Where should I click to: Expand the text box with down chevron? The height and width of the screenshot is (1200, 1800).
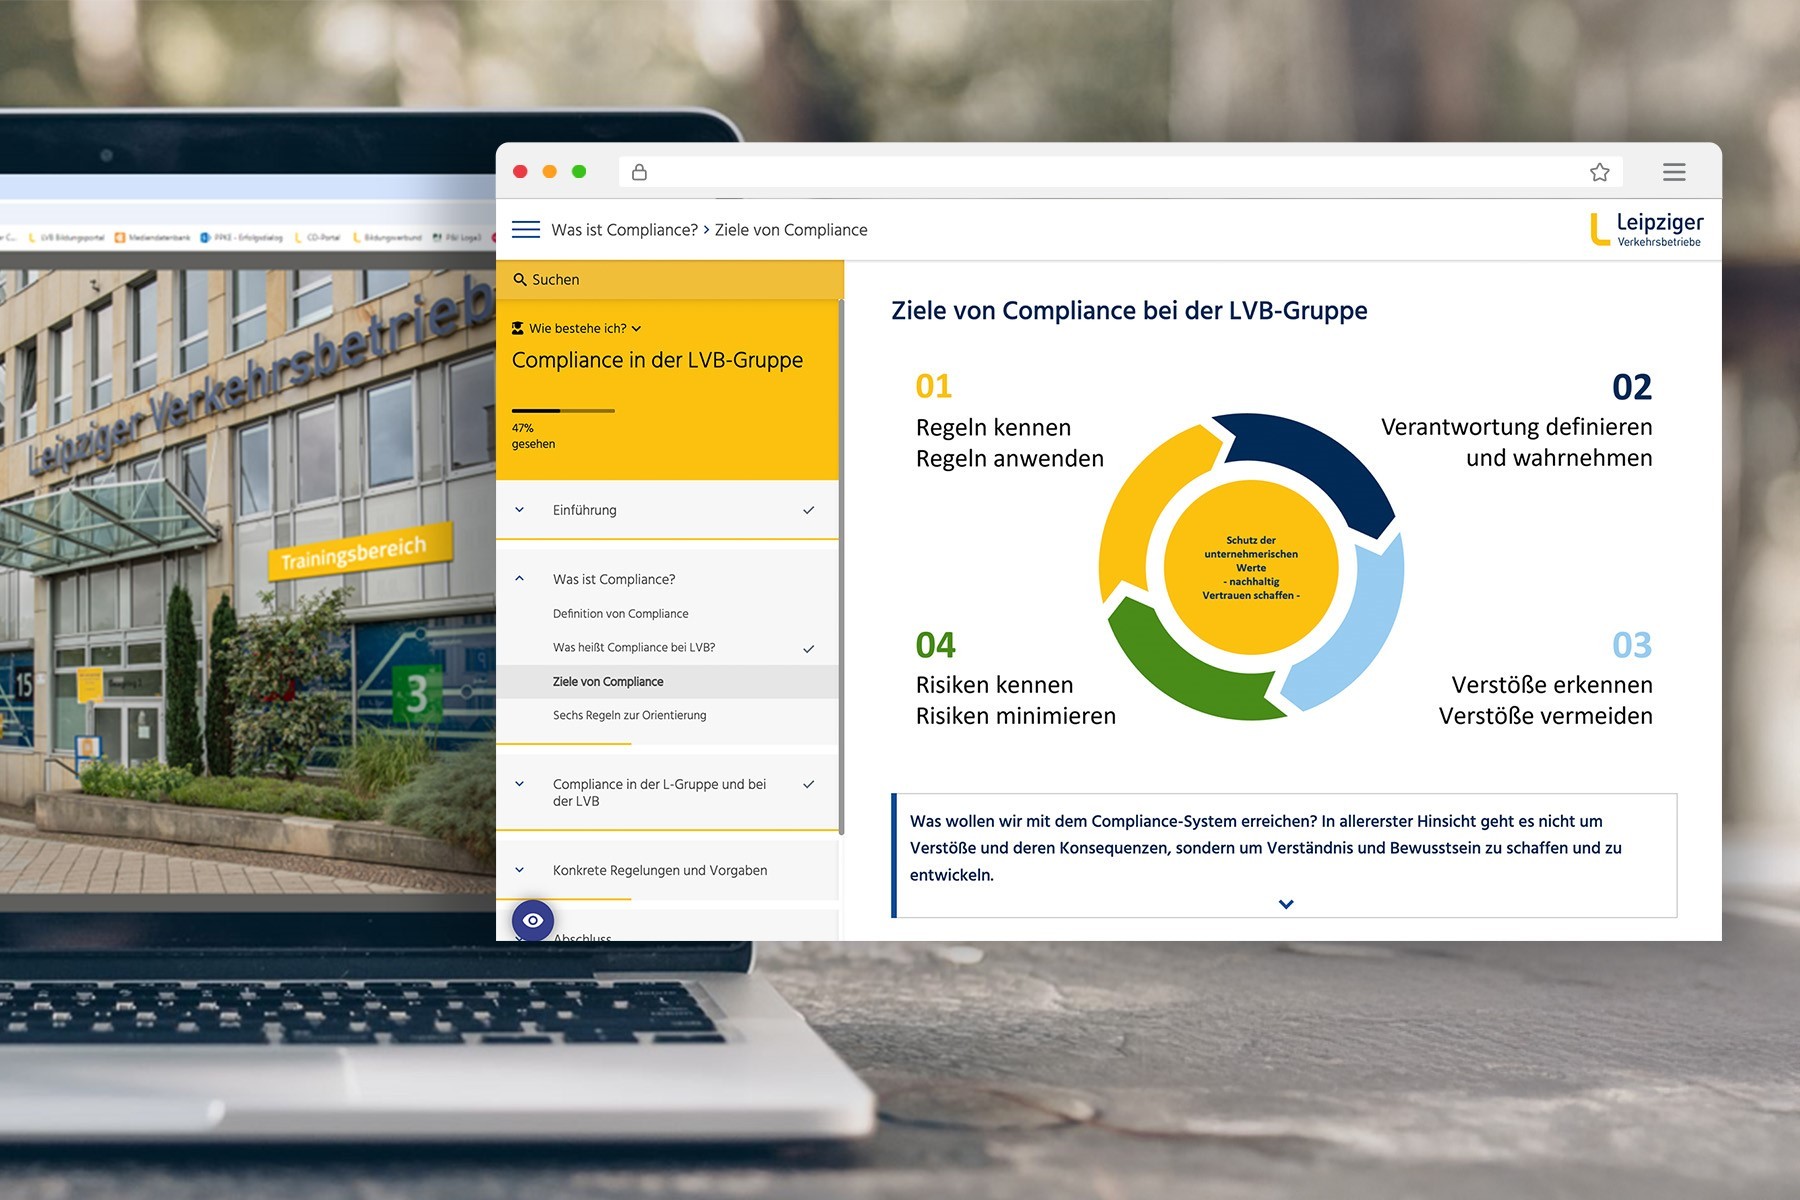tap(1286, 904)
